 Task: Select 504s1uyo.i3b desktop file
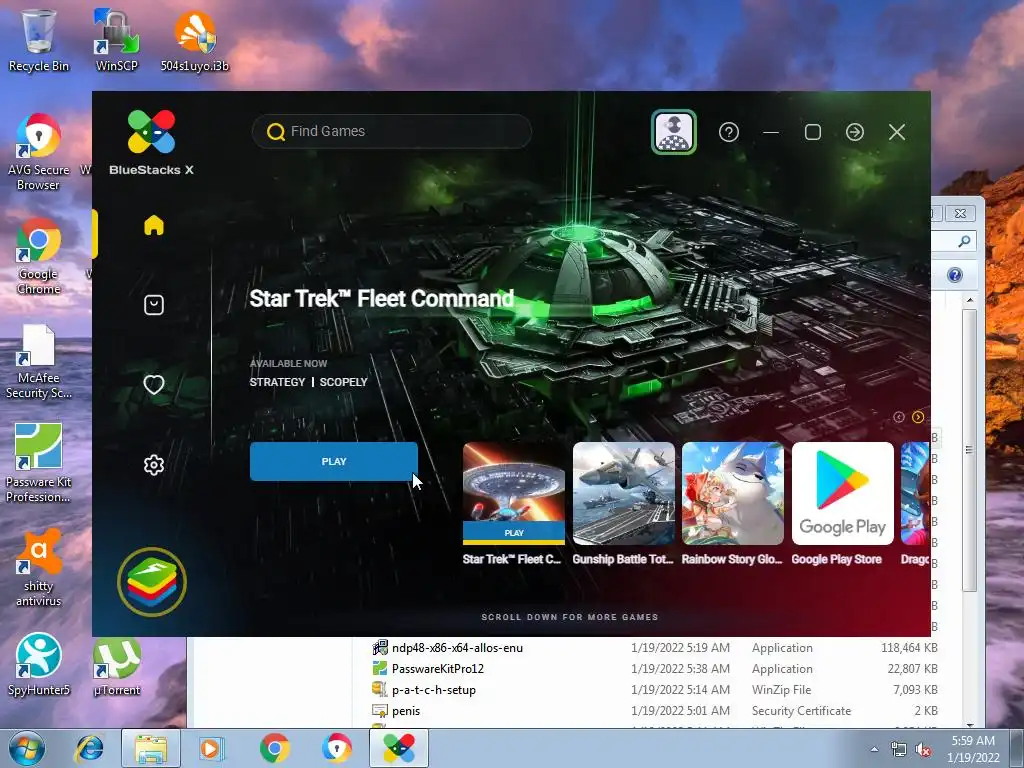coord(195,40)
